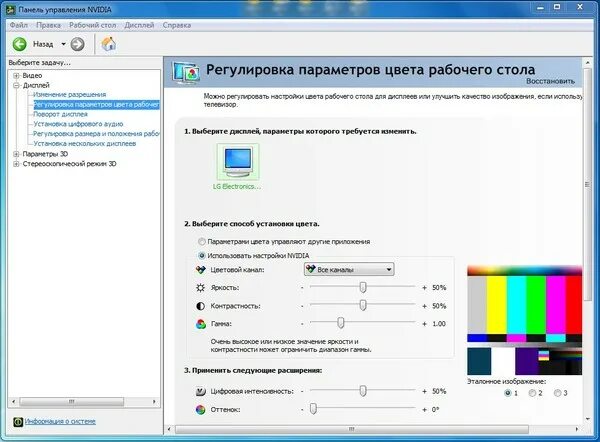
Task: Open Изменение разрешения task
Action: (x=70, y=94)
